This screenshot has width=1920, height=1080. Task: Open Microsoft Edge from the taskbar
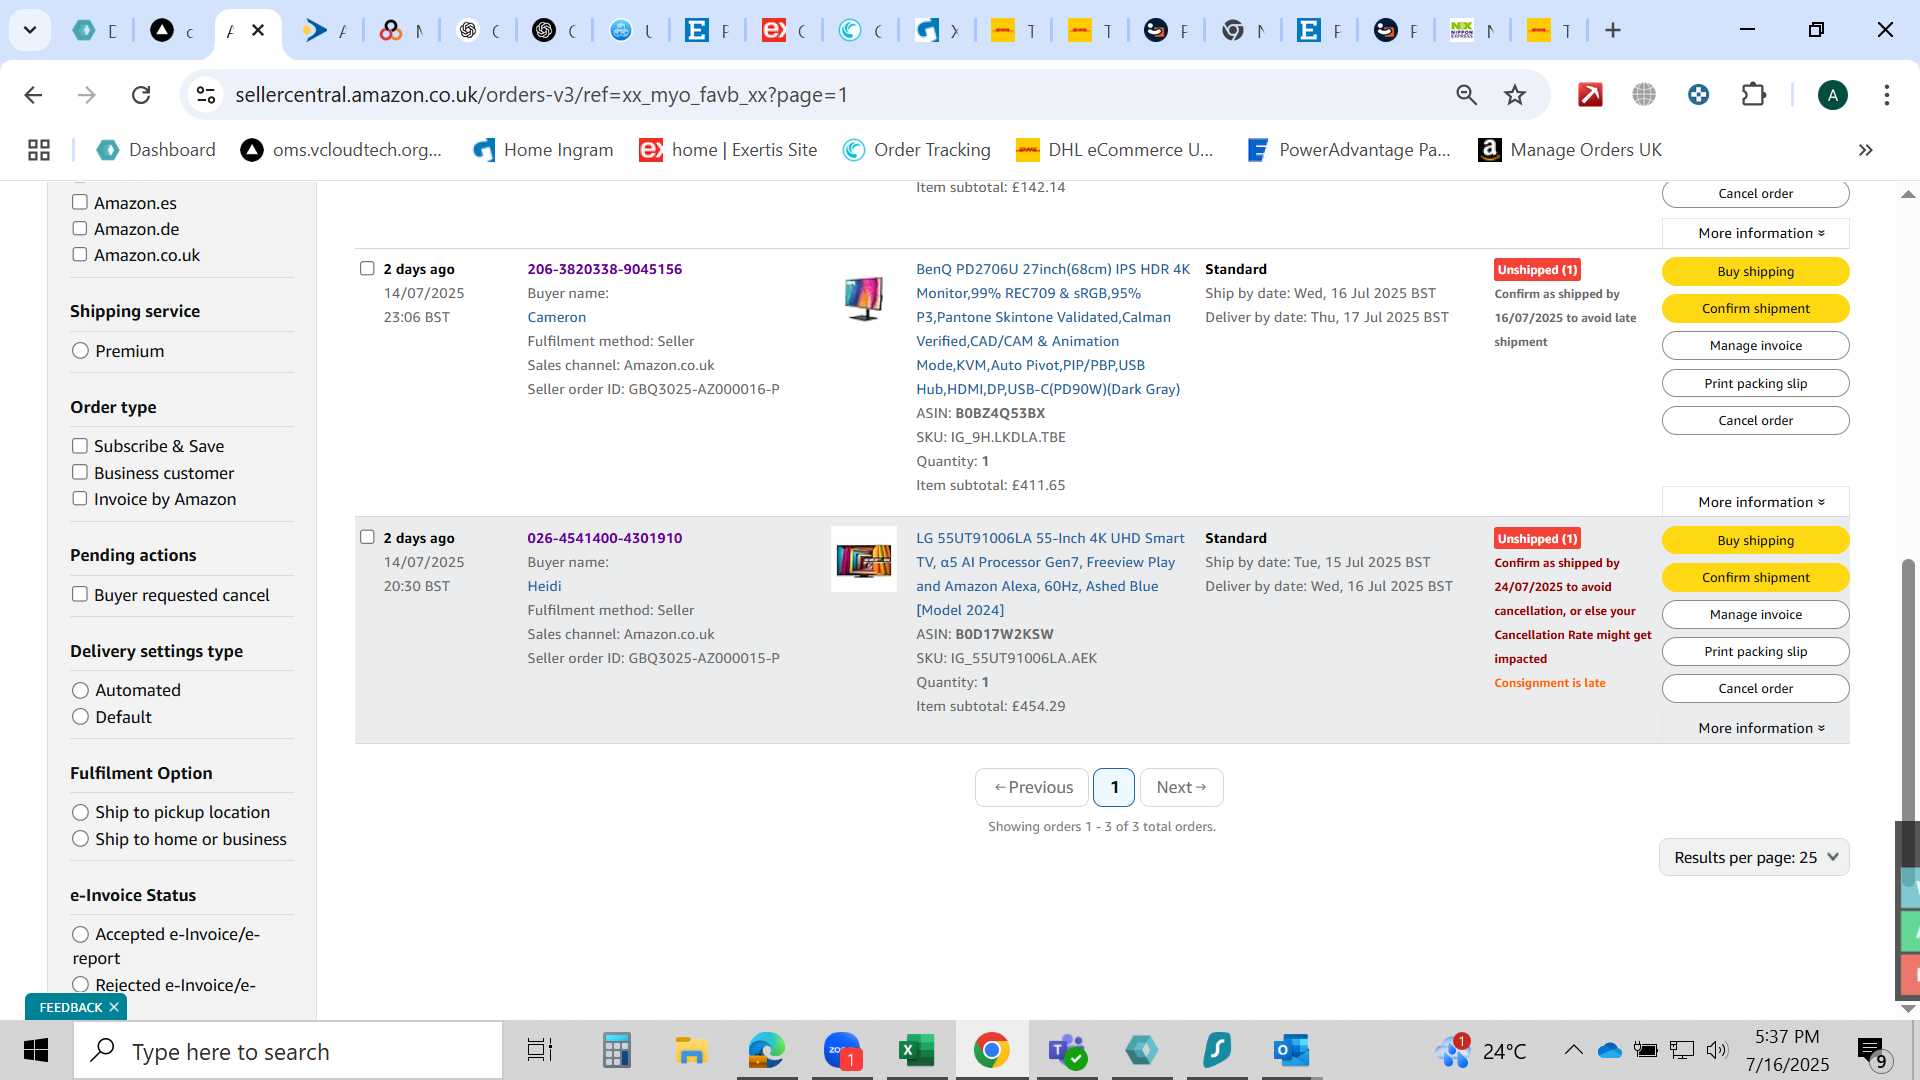click(767, 1051)
